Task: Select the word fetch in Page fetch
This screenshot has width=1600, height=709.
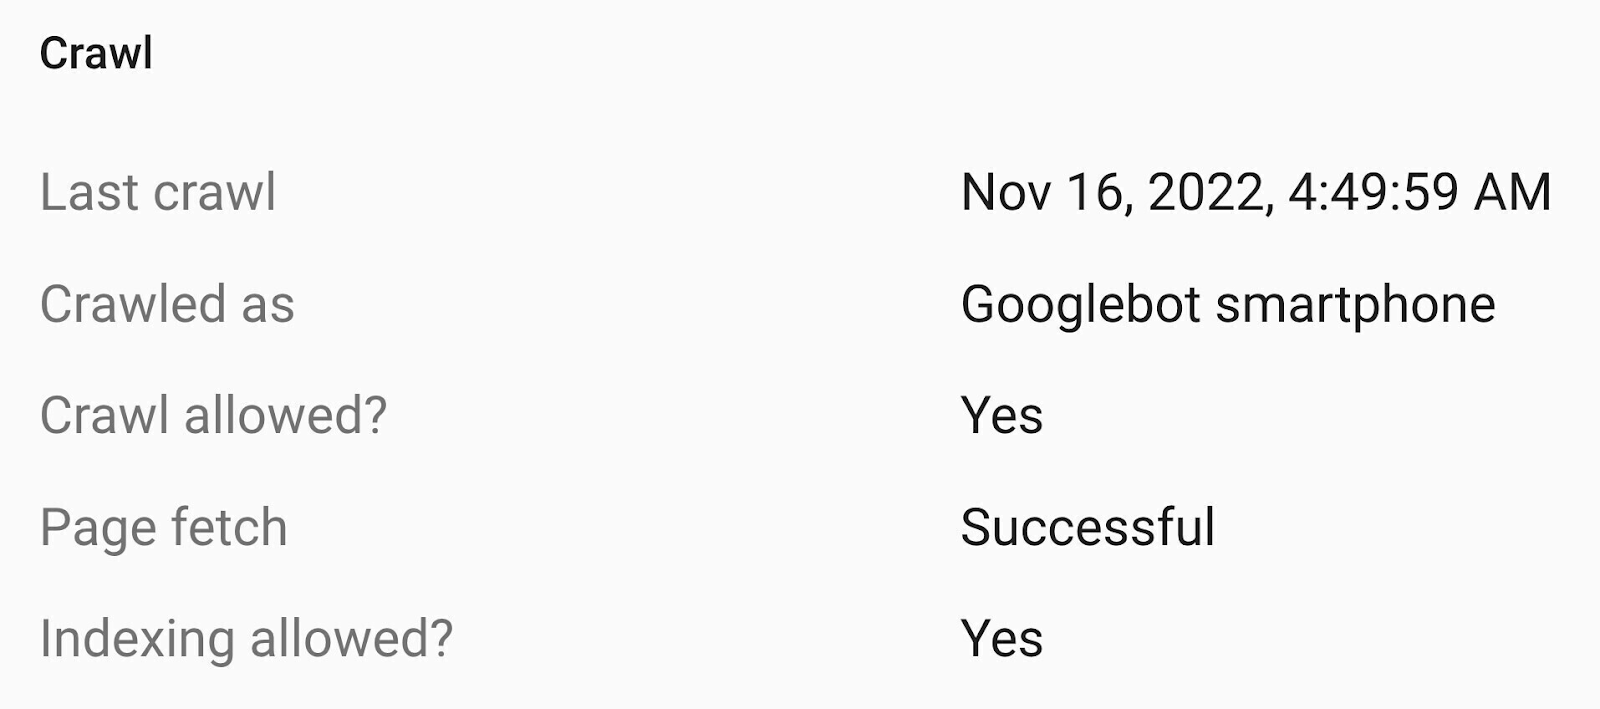Action: [x=229, y=527]
